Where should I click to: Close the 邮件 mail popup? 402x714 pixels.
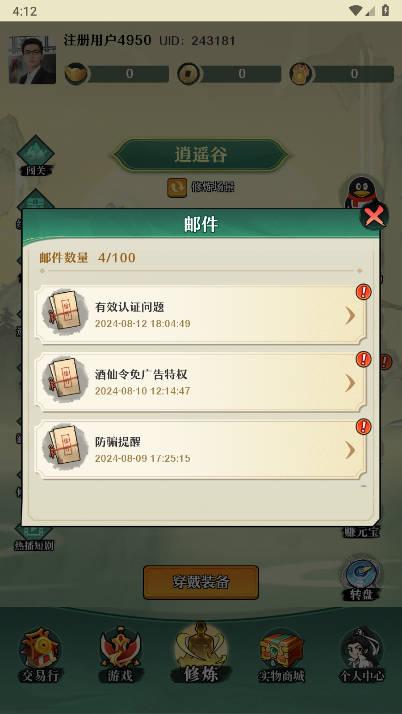[x=374, y=216]
